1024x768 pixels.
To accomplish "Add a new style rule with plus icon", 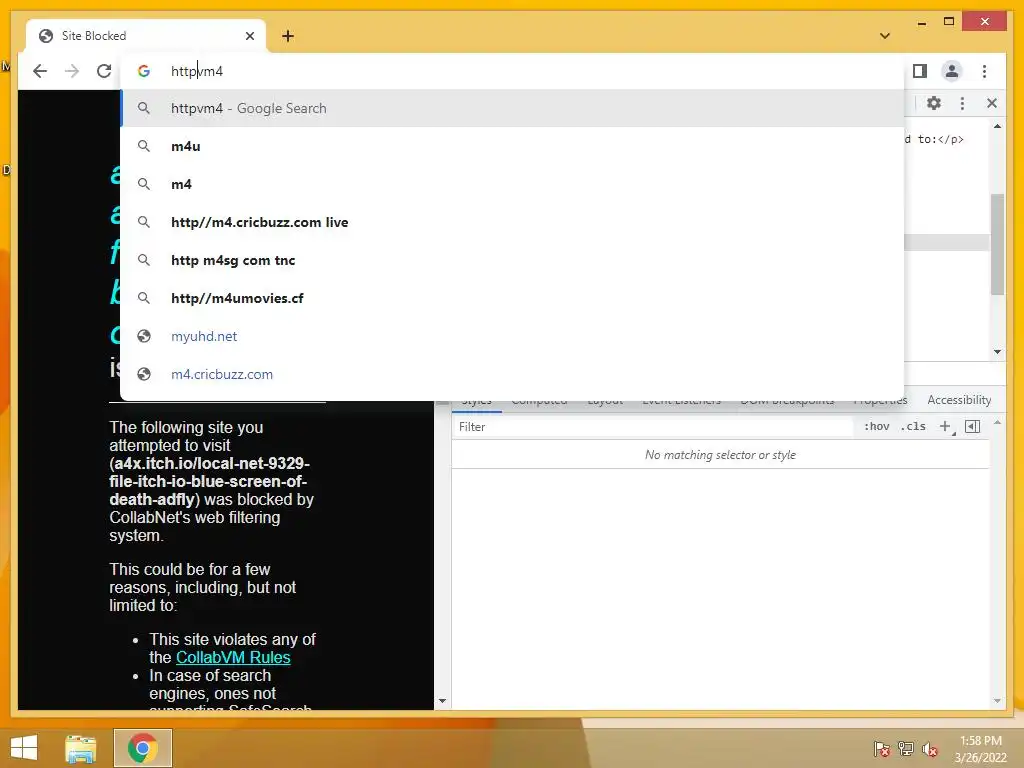I will coord(945,426).
